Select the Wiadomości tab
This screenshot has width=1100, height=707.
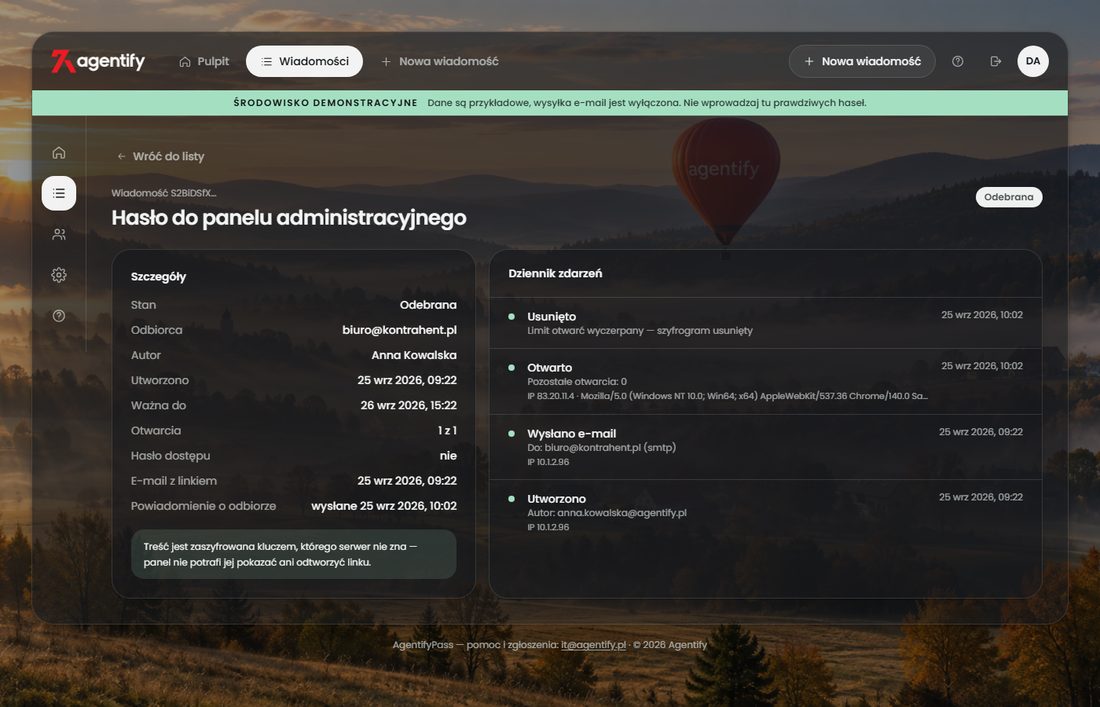[304, 62]
